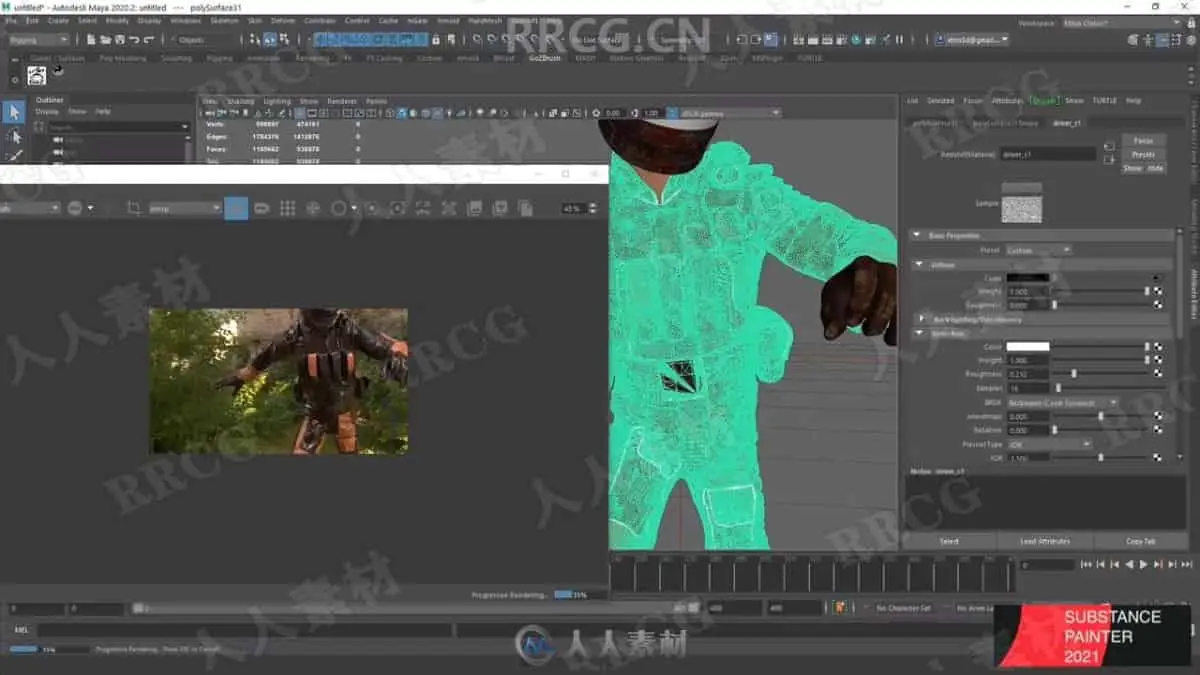Jump to the end of the playback range
1200x675 pixels.
(x=1186, y=565)
